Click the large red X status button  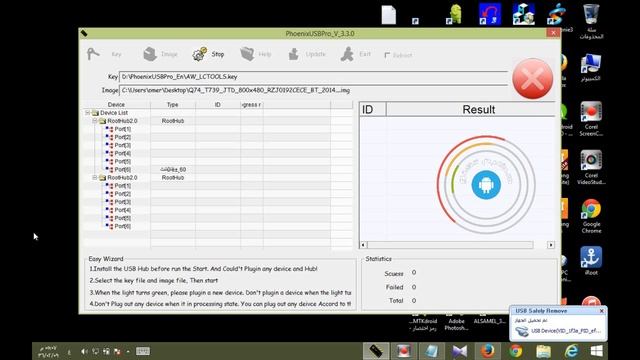point(532,78)
